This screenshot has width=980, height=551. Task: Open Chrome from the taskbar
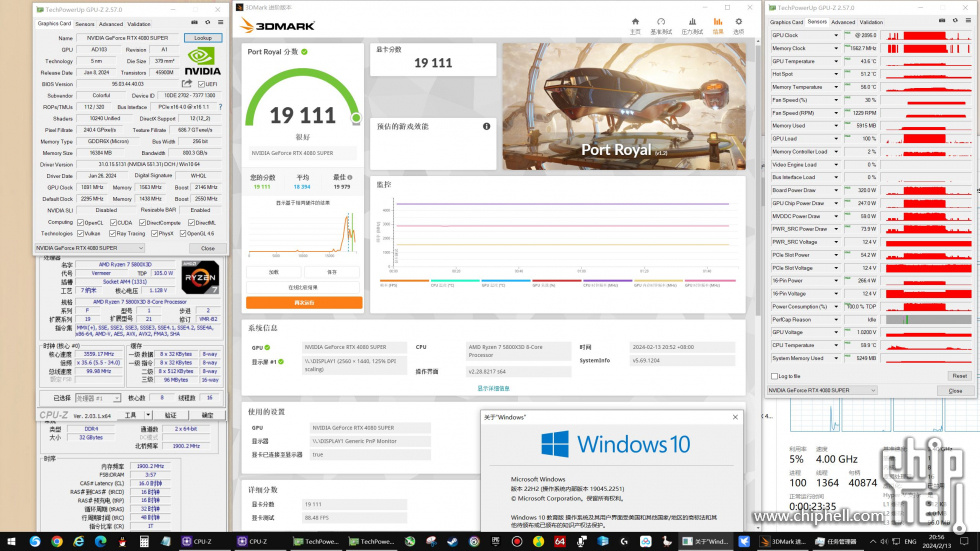click(57, 542)
